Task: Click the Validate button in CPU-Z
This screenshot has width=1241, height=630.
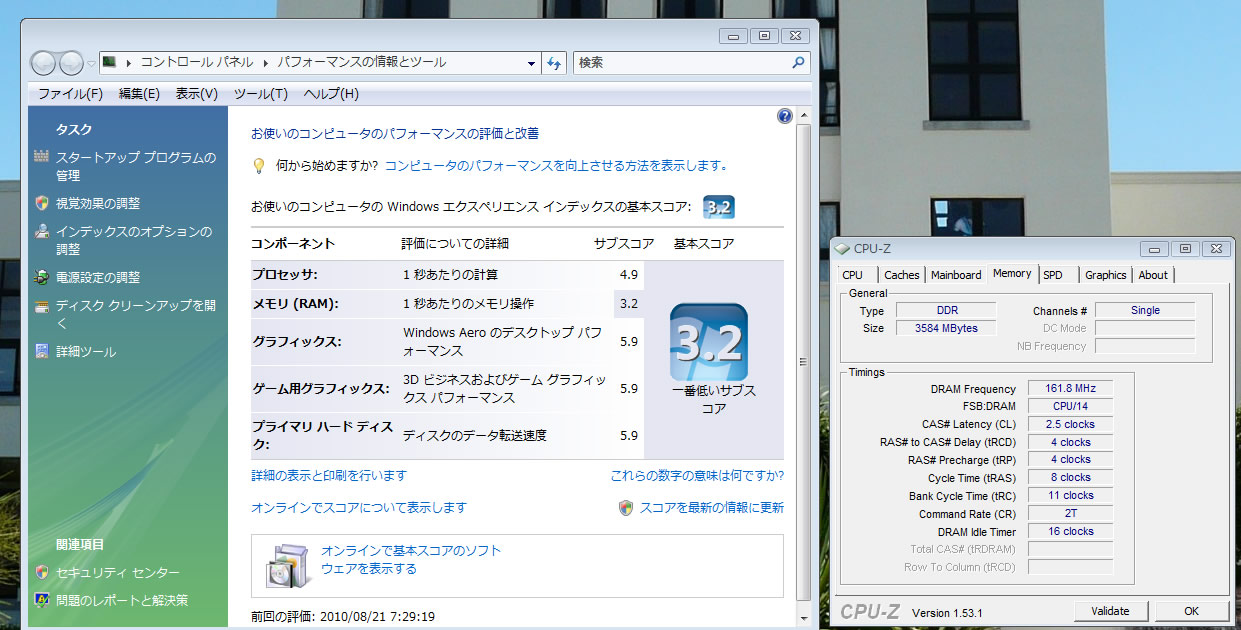Action: (x=1110, y=611)
